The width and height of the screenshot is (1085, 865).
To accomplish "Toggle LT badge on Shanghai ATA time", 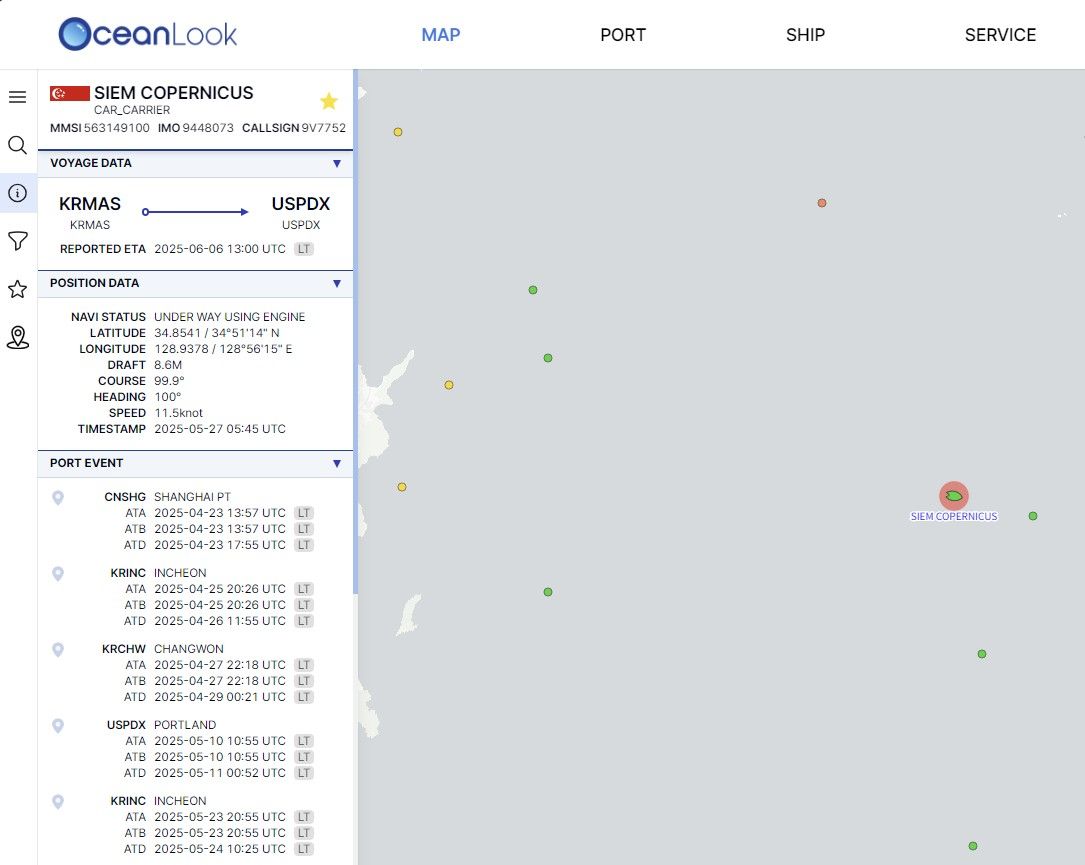I will (304, 513).
